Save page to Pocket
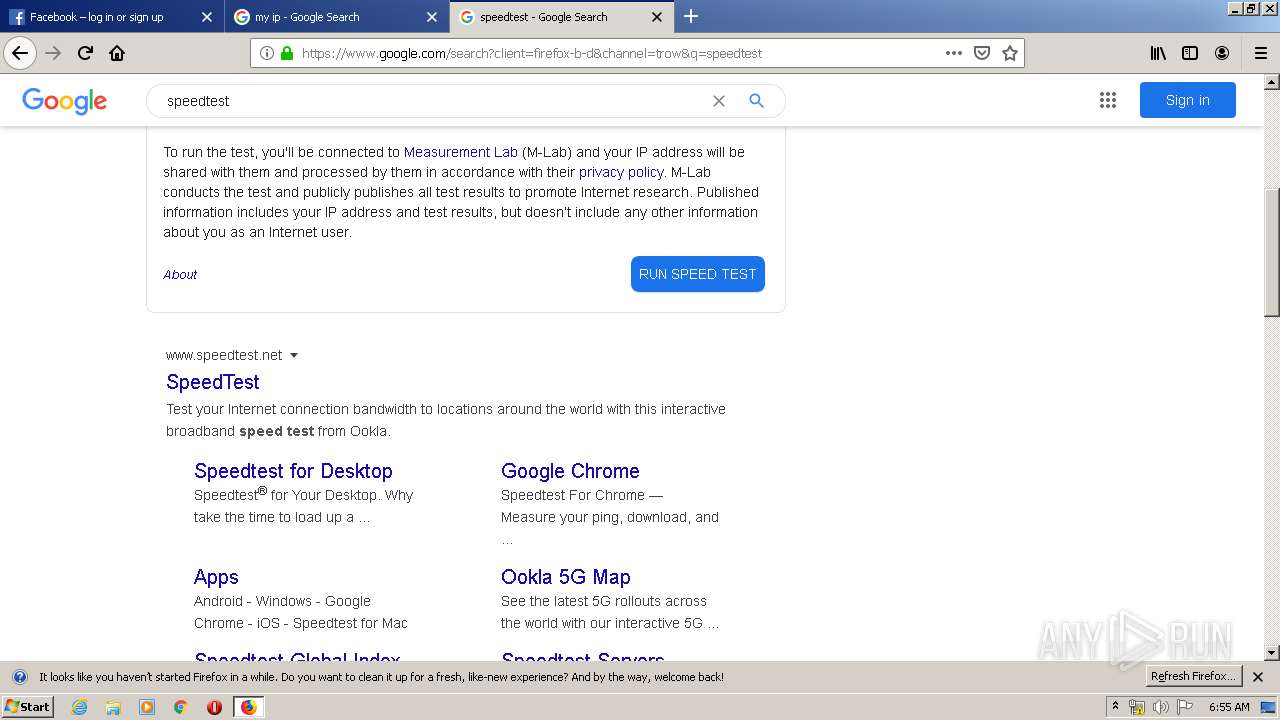1280x720 pixels. (982, 53)
